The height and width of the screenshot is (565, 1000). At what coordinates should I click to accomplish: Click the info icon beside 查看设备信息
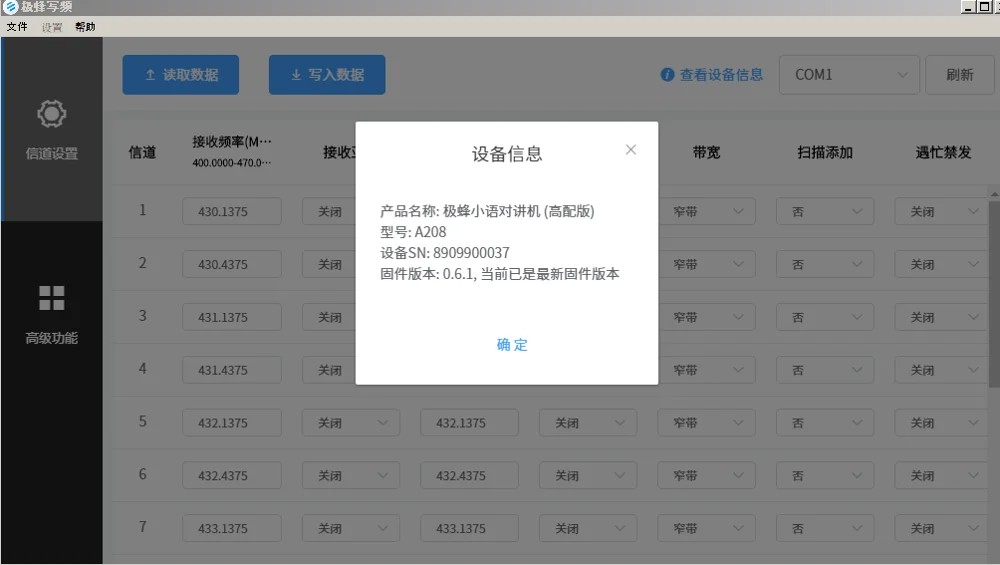click(x=667, y=75)
